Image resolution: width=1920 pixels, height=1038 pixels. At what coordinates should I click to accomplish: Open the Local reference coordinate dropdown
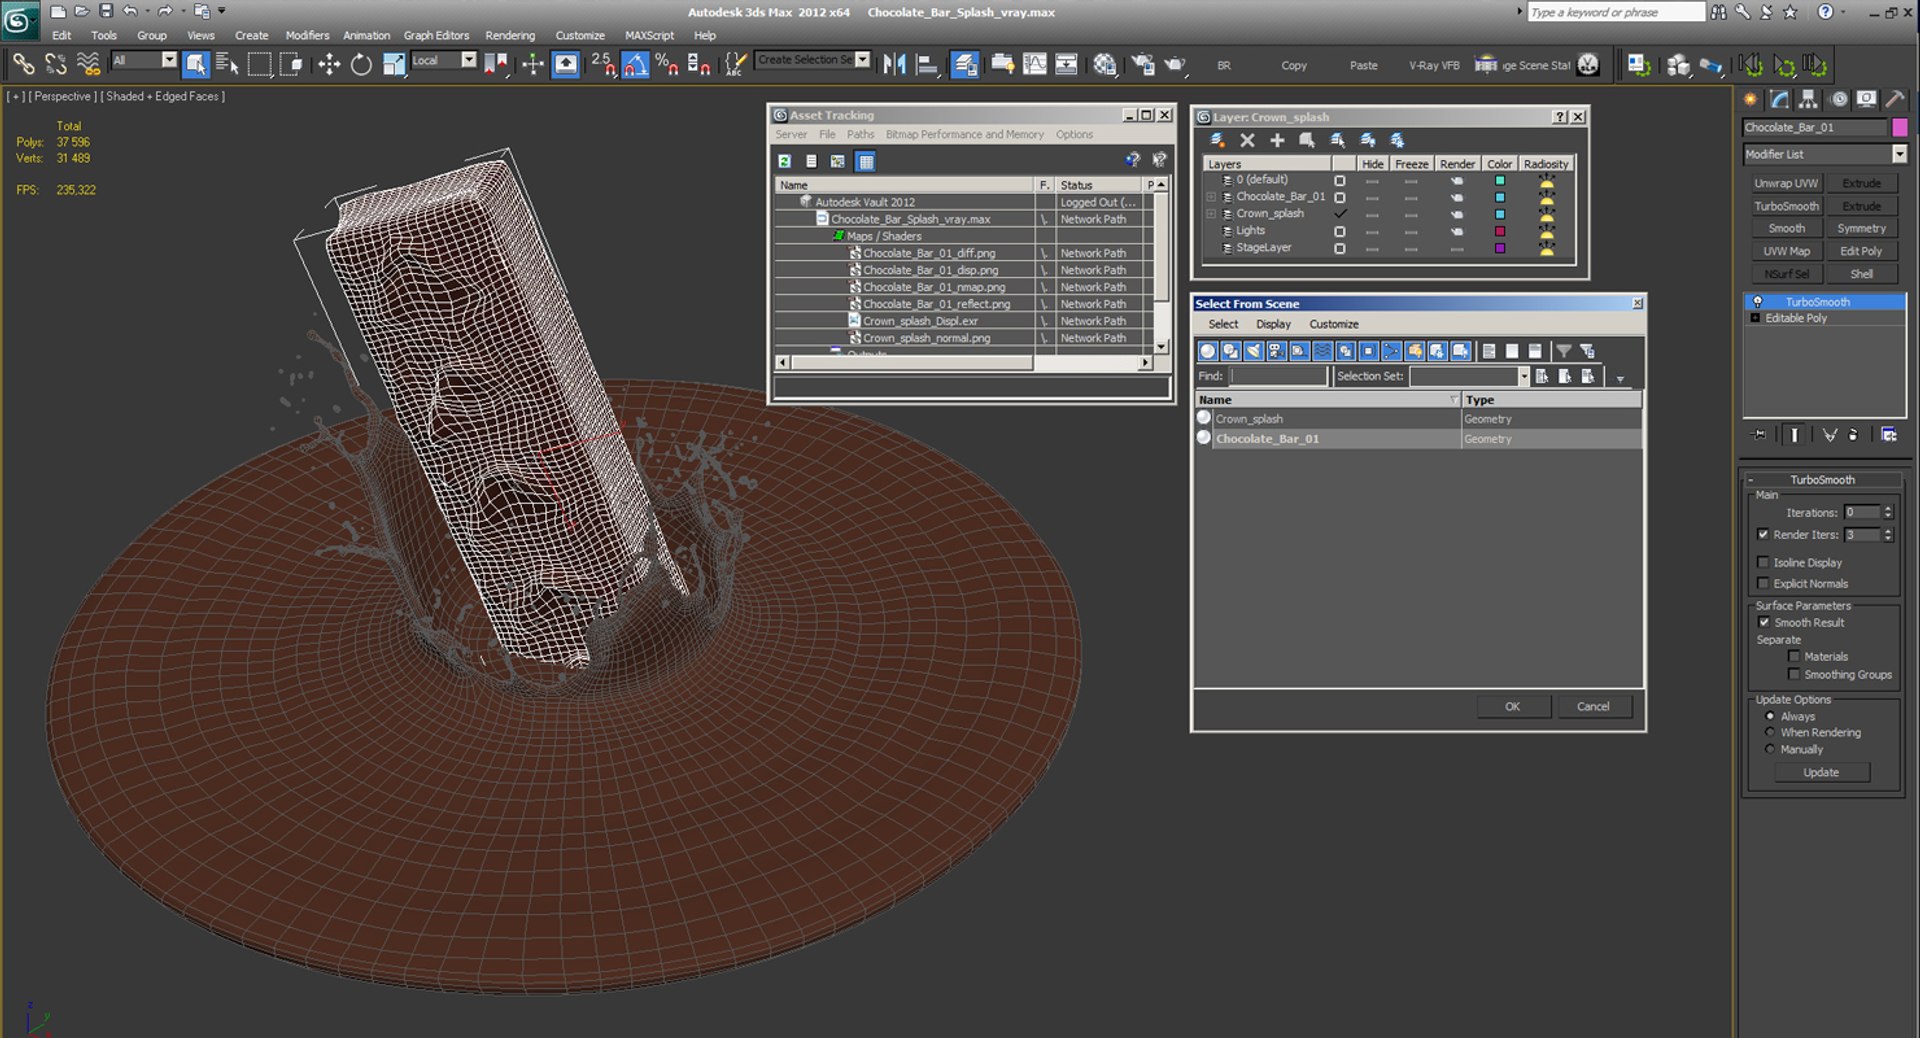click(468, 61)
